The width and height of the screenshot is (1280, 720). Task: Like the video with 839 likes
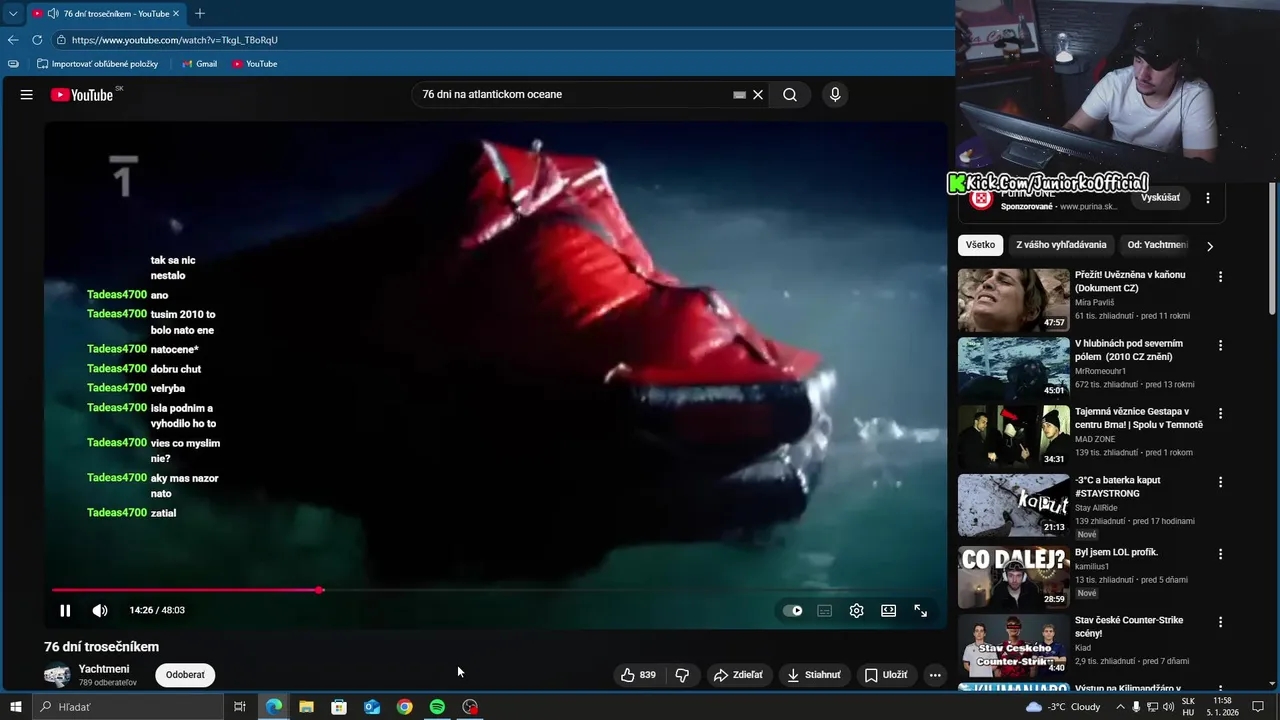637,675
